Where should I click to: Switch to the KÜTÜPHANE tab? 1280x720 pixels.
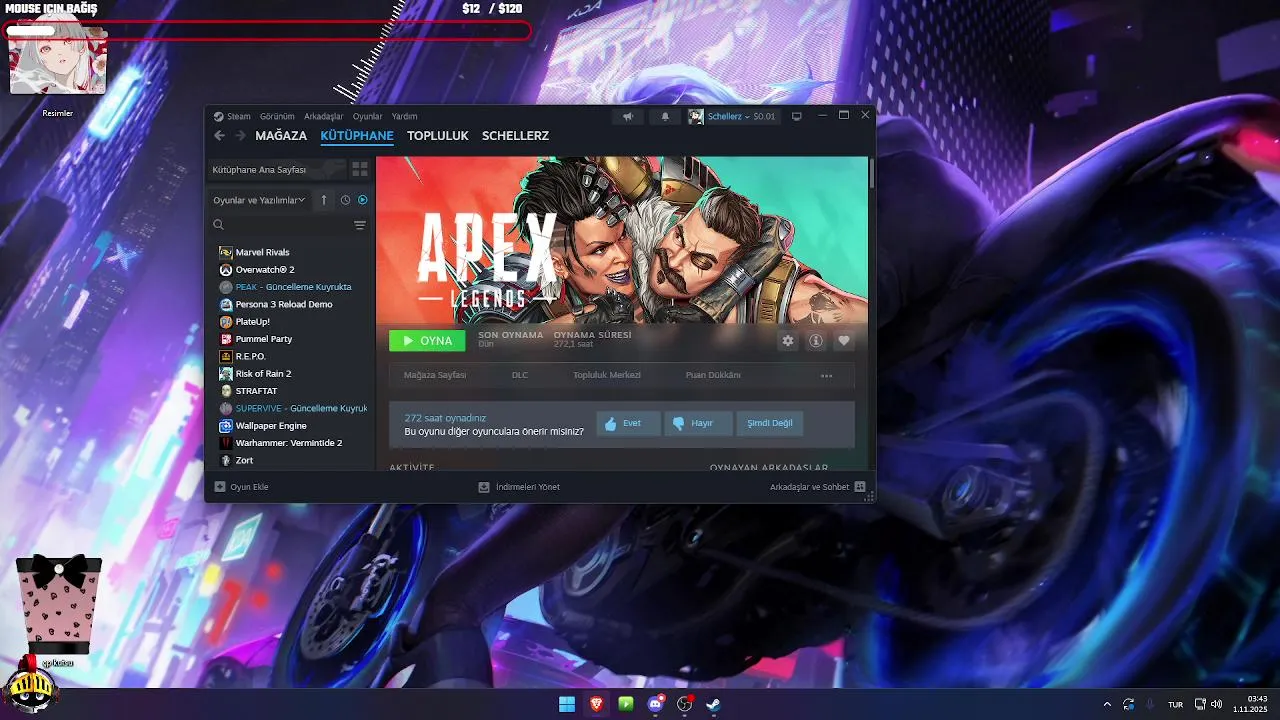(x=357, y=136)
